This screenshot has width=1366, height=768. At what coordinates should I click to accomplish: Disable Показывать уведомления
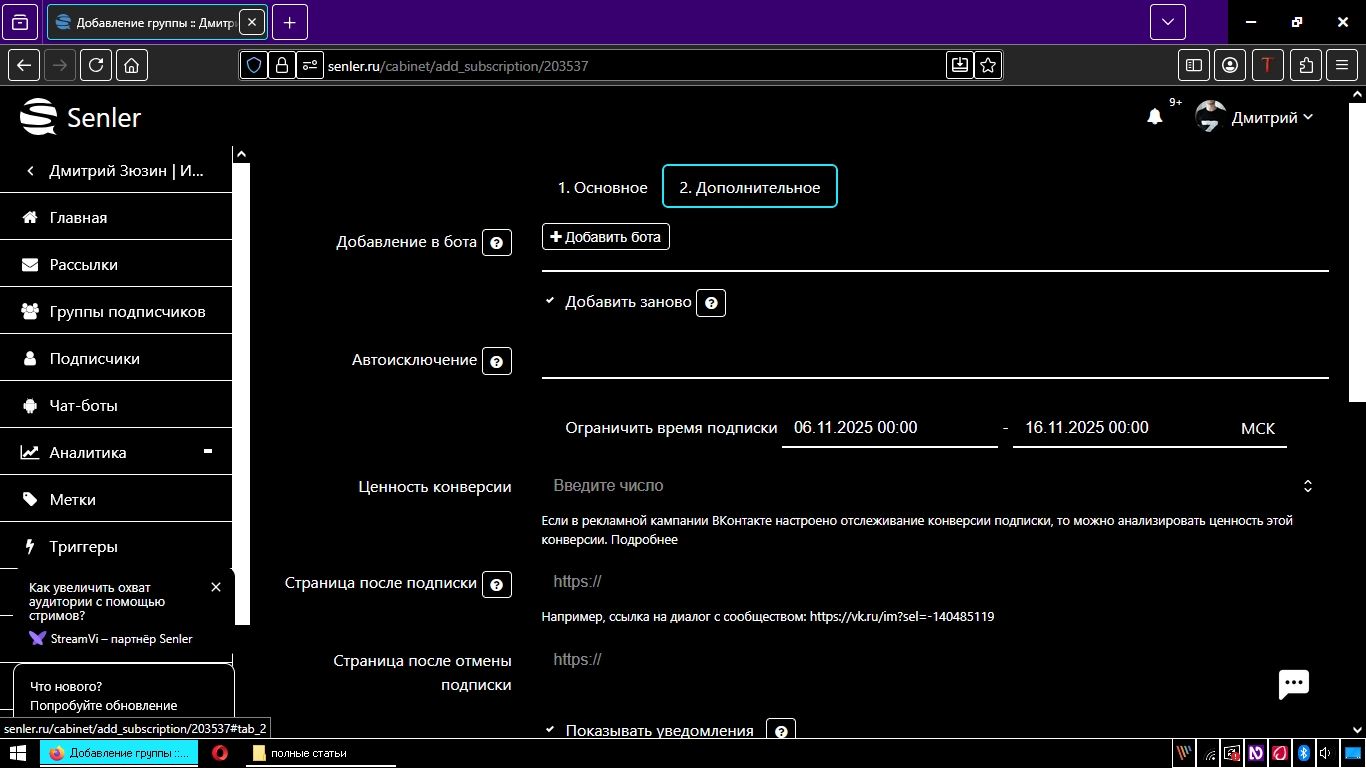(x=548, y=729)
